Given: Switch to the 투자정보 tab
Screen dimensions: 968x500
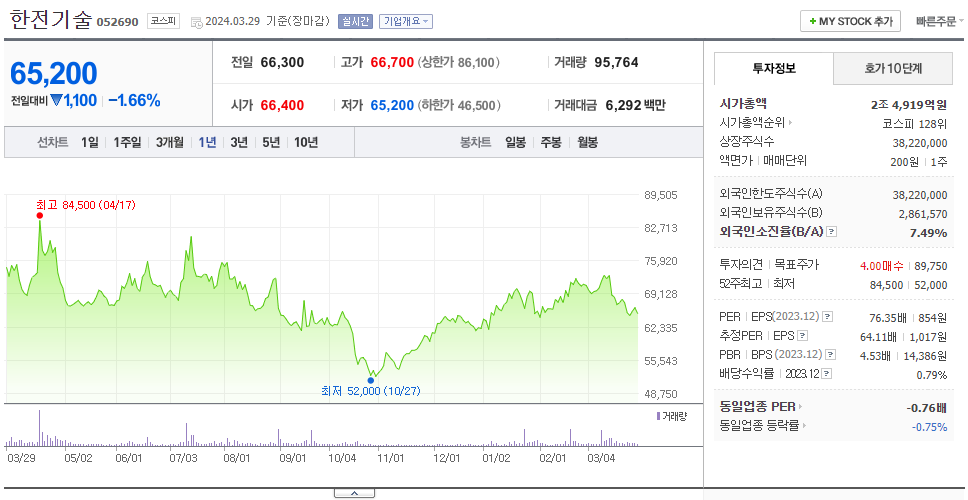Looking at the screenshot, I should point(774,69).
